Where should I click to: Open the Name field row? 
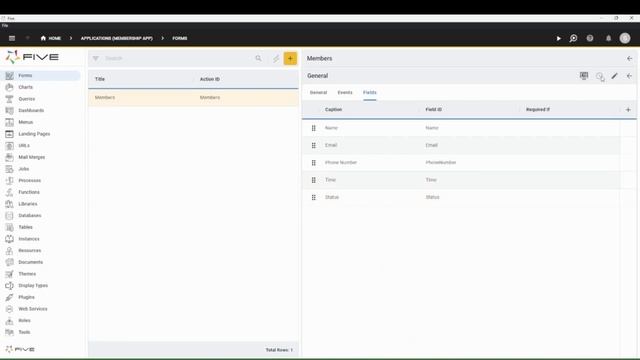point(461,128)
